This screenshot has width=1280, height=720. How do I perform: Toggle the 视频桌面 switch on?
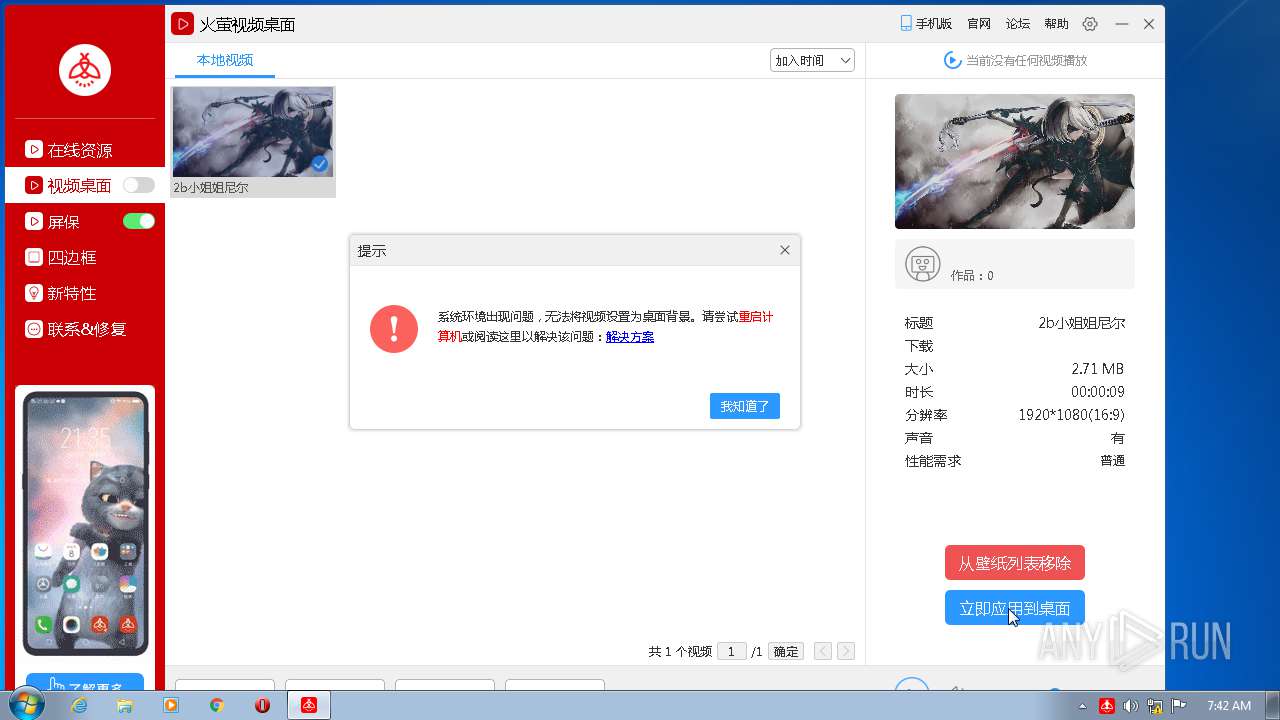pyautogui.click(x=139, y=185)
